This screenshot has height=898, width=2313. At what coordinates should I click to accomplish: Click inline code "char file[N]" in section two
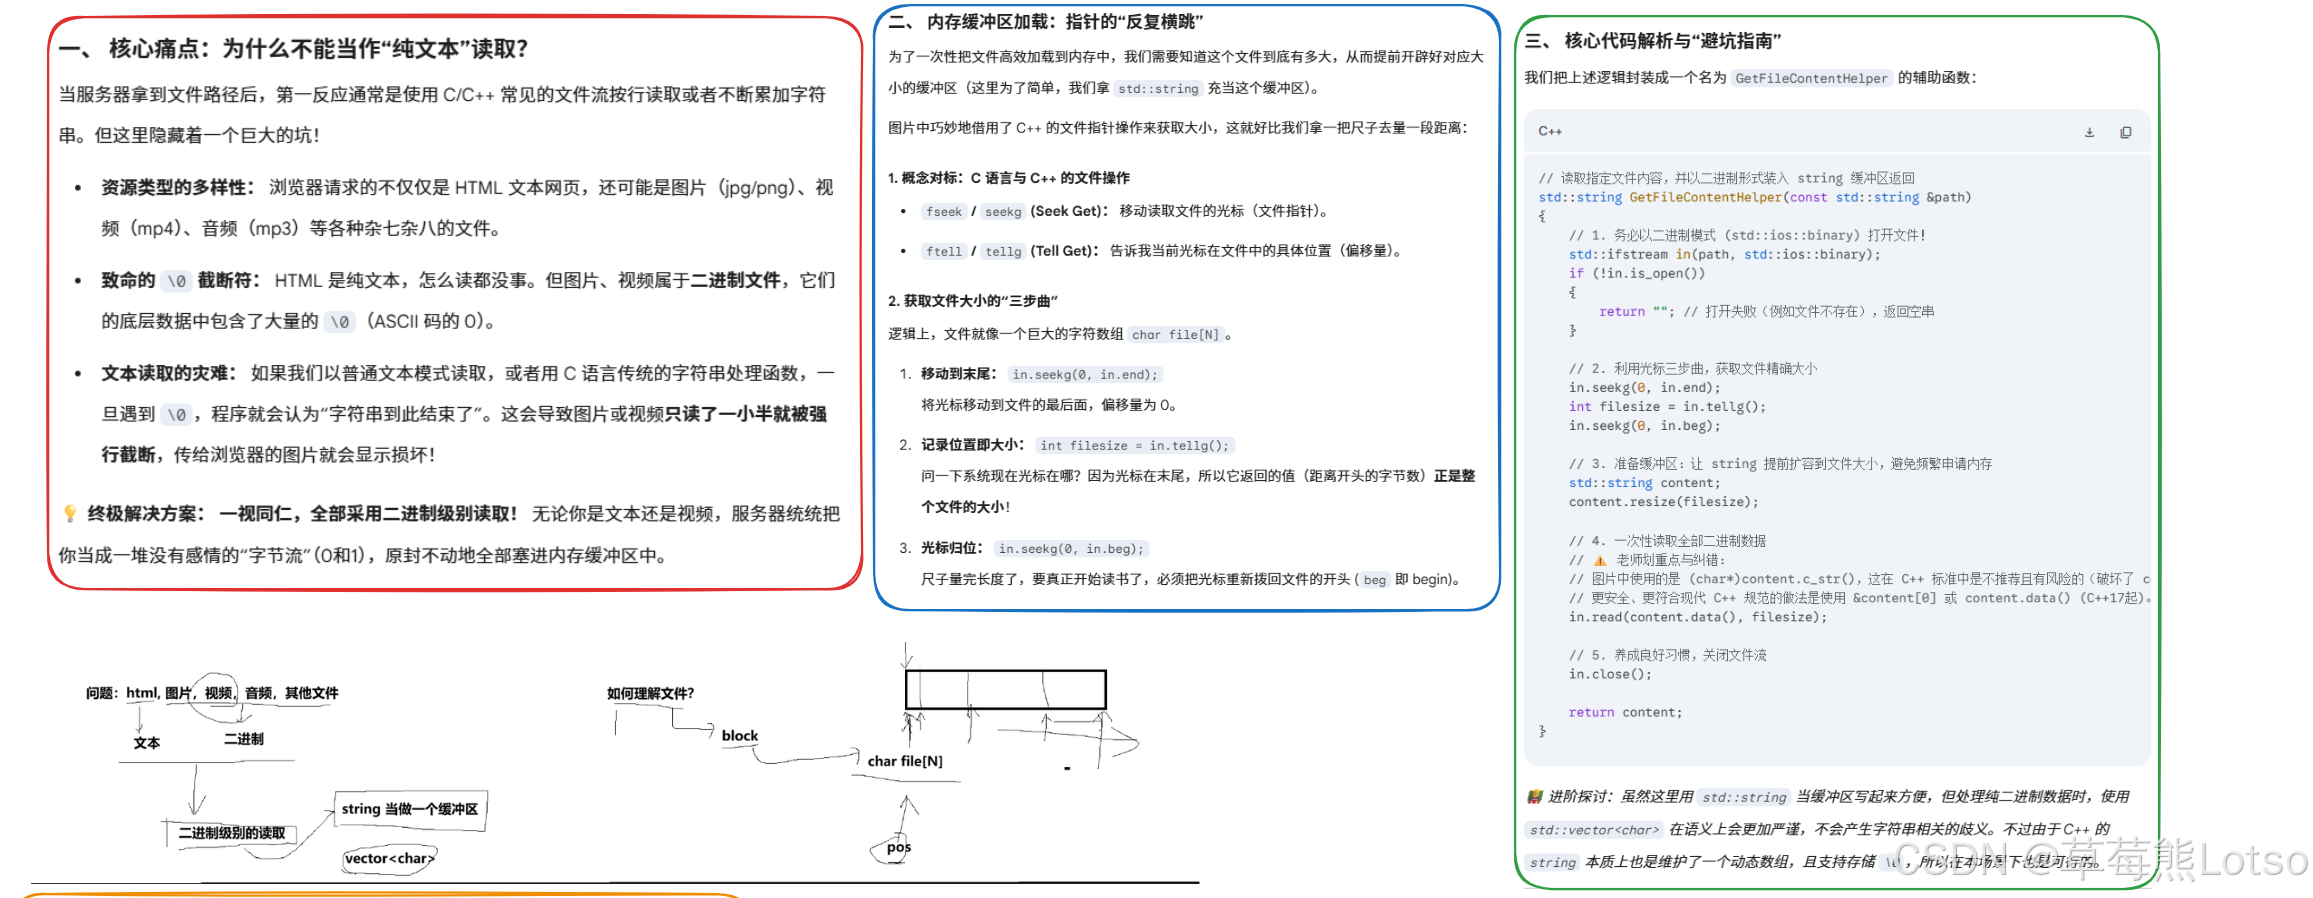[x=1176, y=334]
